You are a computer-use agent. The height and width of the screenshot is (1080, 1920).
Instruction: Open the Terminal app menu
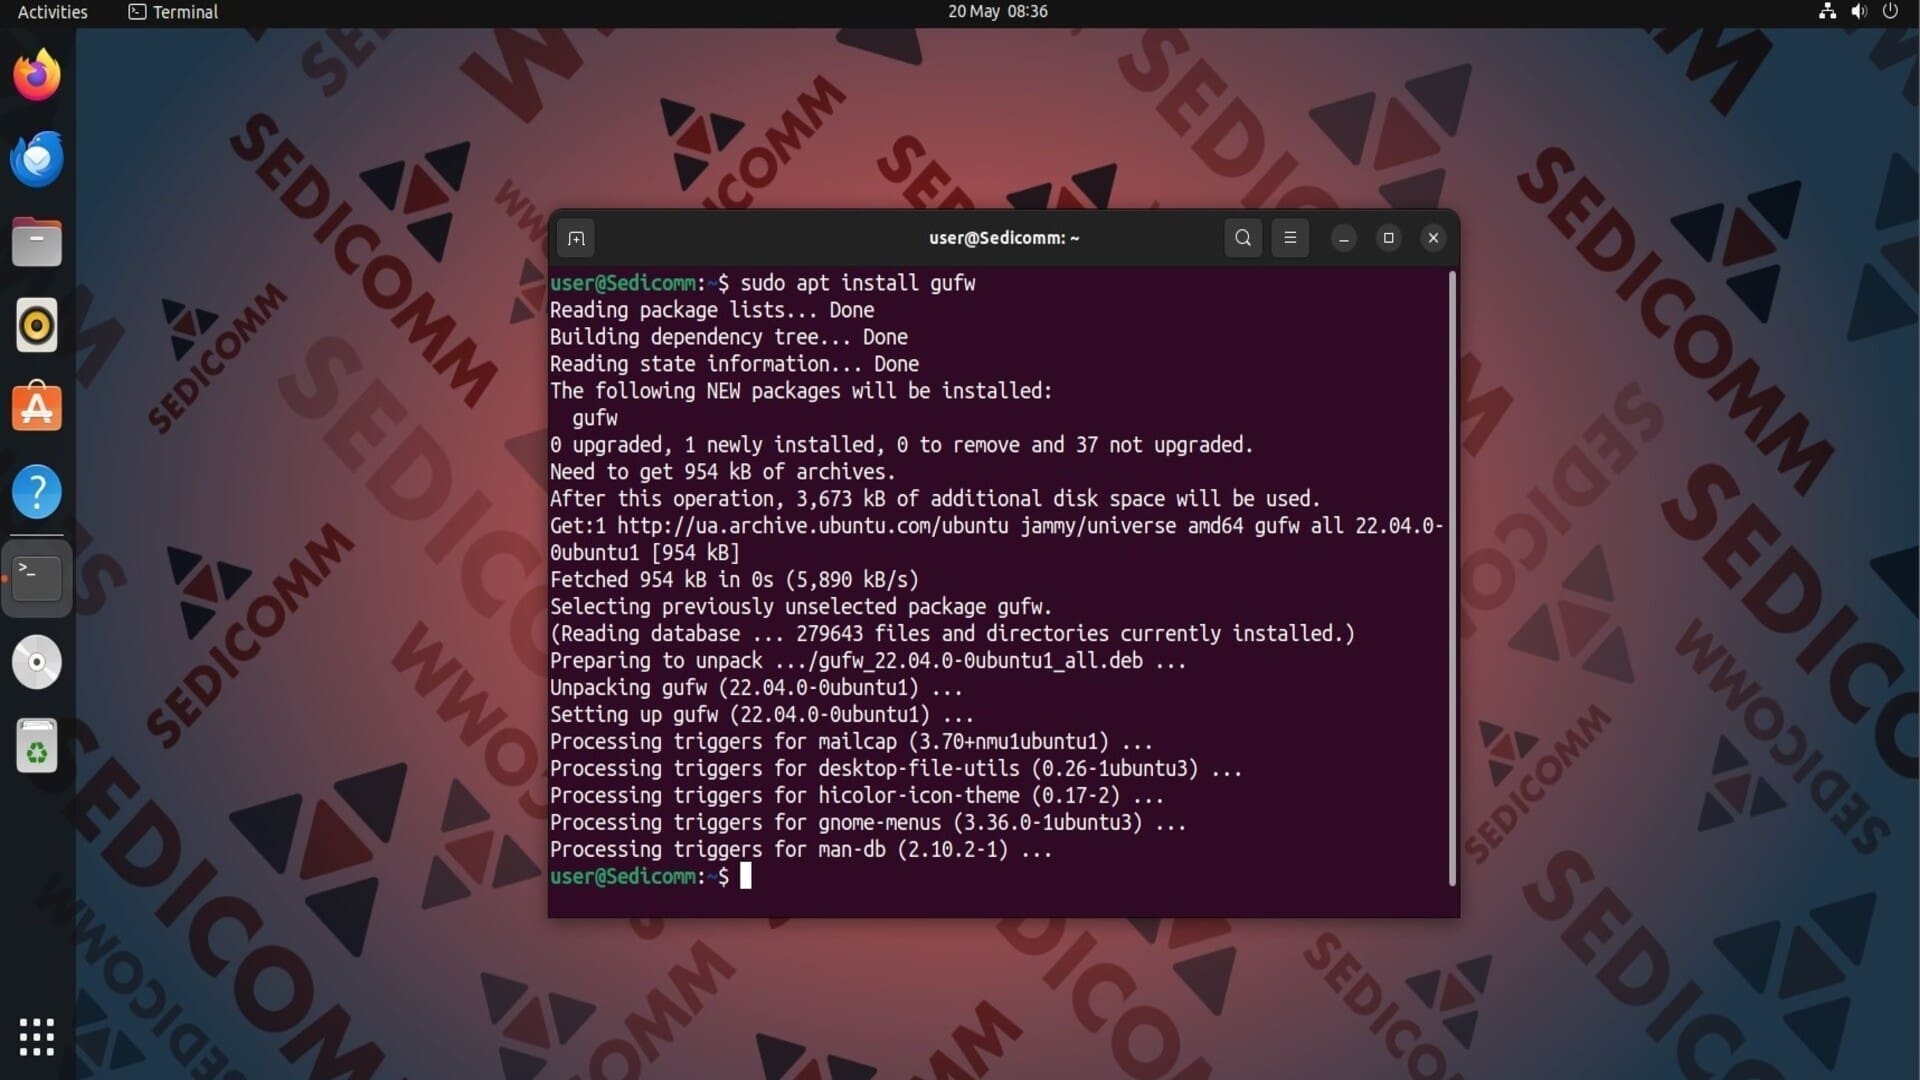tap(174, 12)
